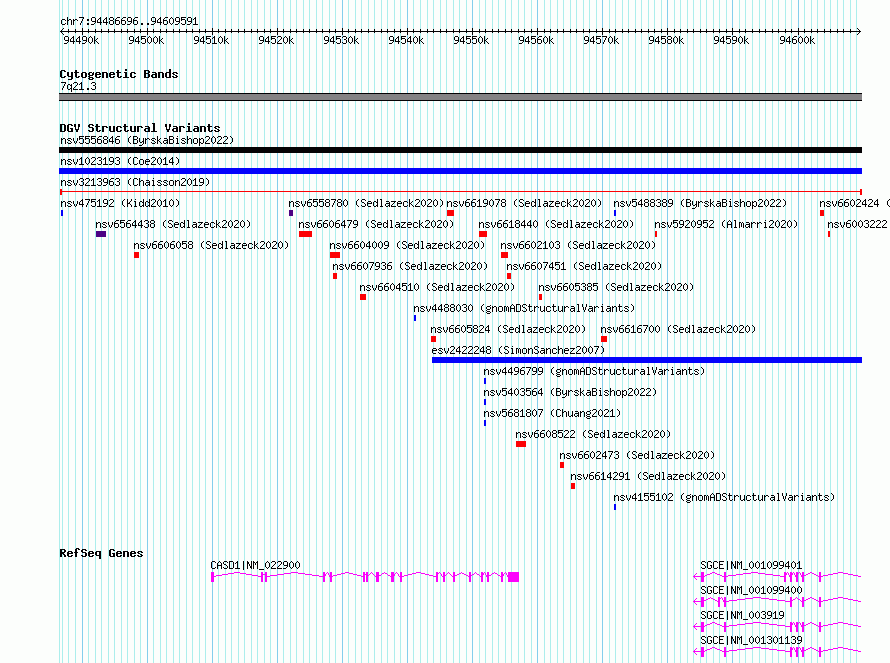Open the nsv6607936 (Sedlazeck2020) label
The height and width of the screenshot is (663, 890).
tap(410, 266)
